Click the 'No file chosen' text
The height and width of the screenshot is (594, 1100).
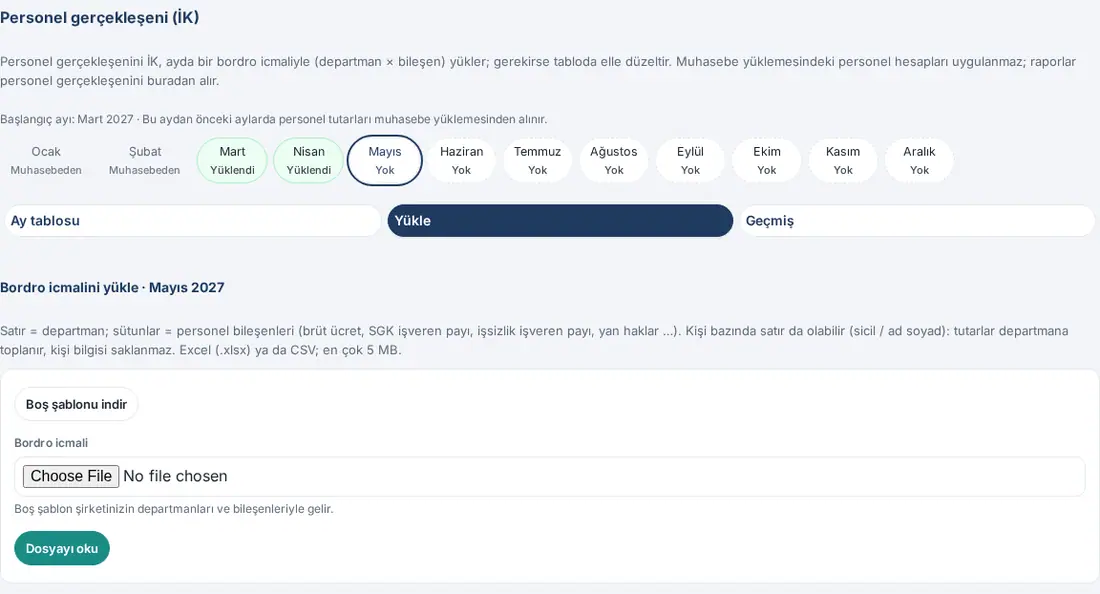point(175,476)
